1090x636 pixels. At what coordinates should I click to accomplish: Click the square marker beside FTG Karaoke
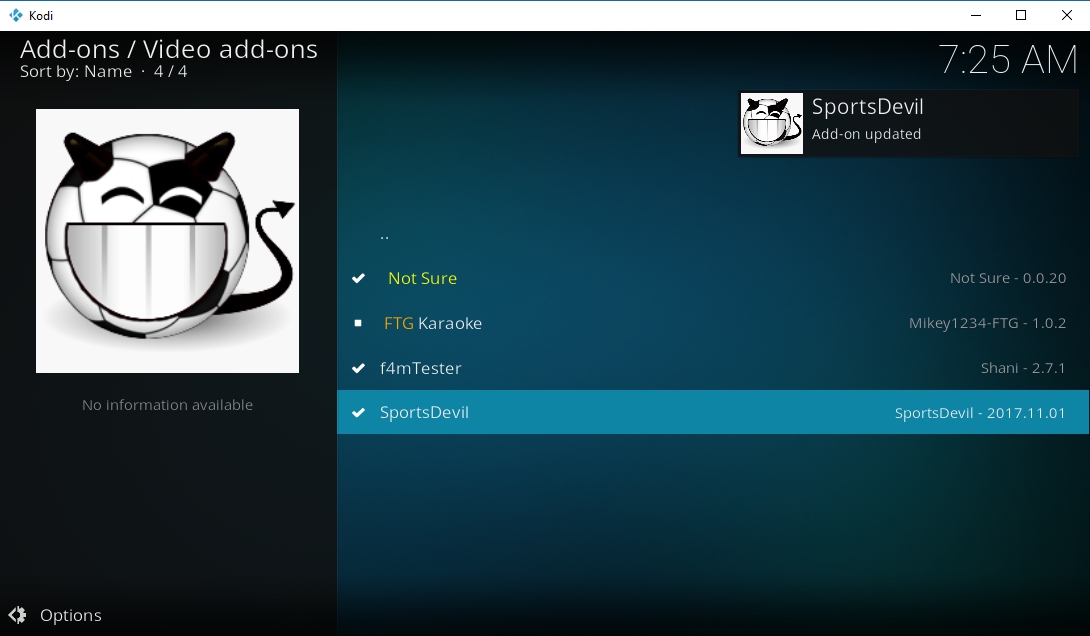tap(358, 323)
